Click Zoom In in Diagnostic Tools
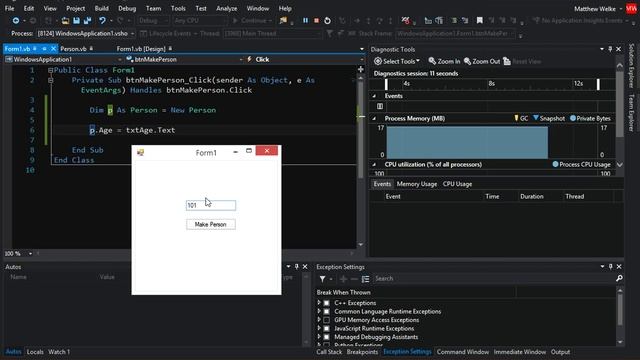 [x=444, y=61]
